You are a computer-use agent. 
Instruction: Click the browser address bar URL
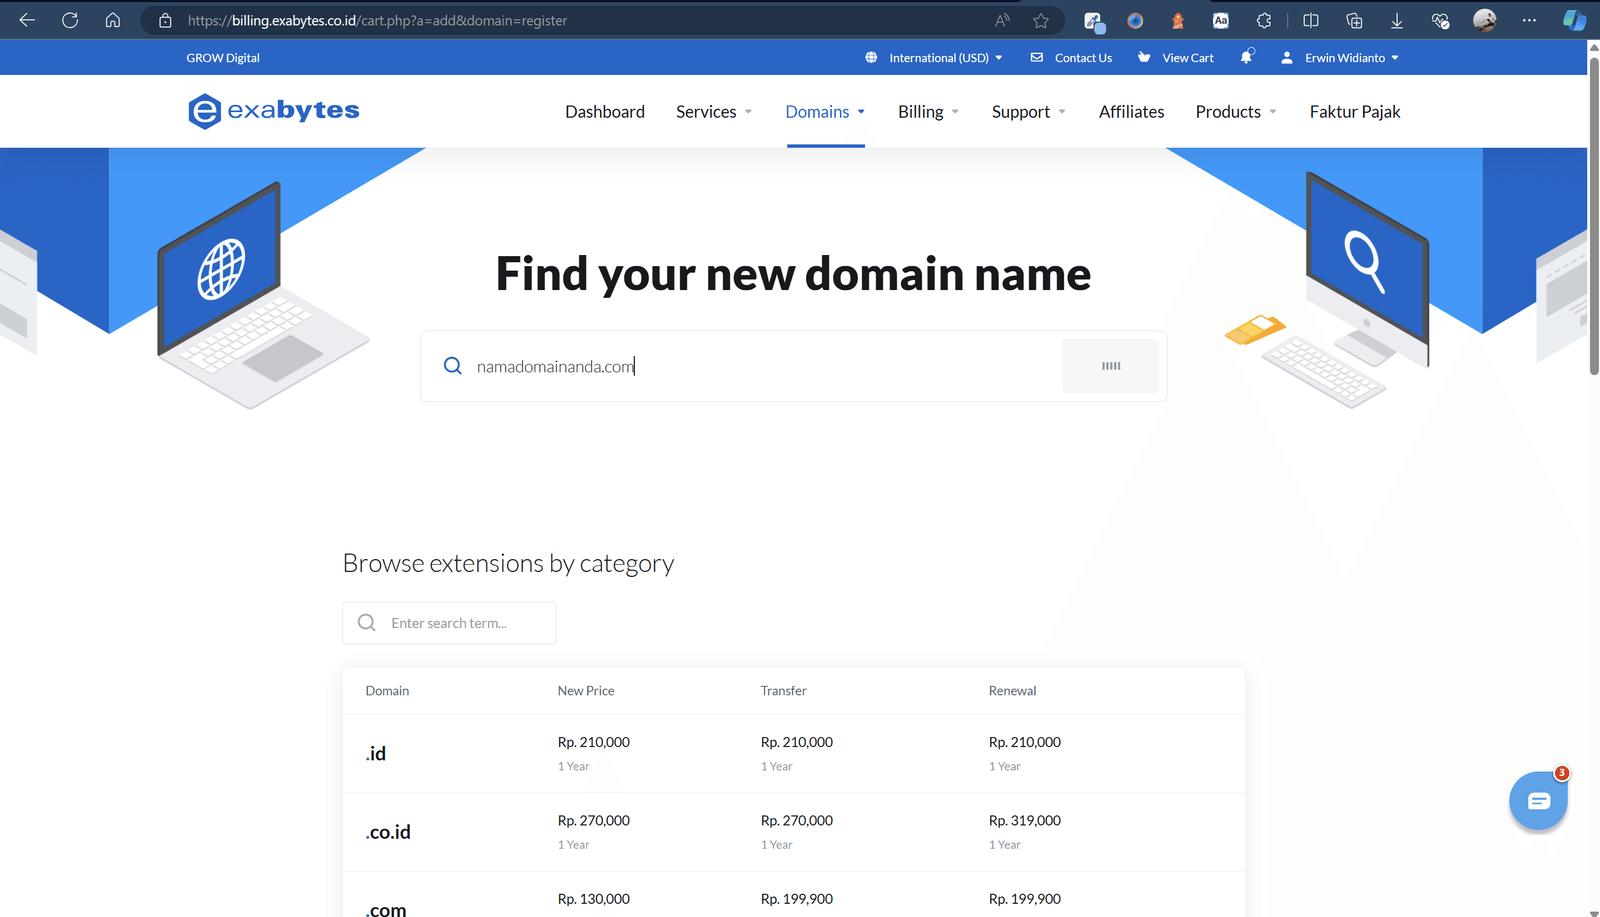tap(377, 20)
